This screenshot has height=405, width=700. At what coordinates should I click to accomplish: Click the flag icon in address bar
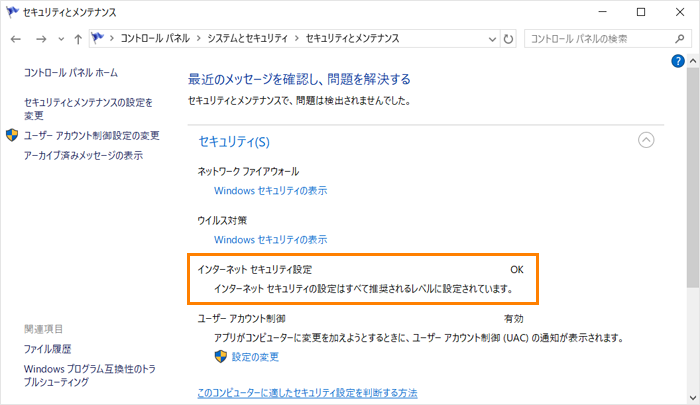(x=97, y=38)
